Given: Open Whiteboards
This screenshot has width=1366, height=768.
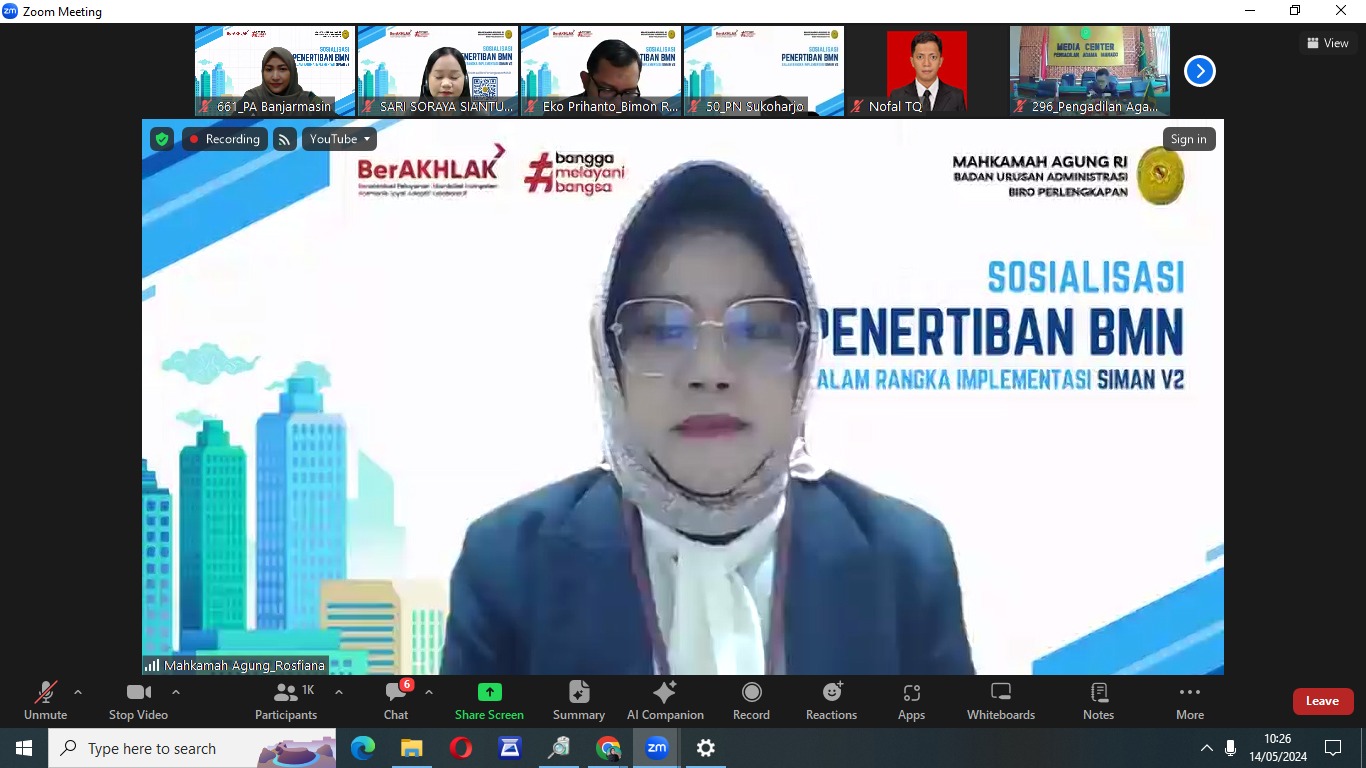Looking at the screenshot, I should (1001, 700).
